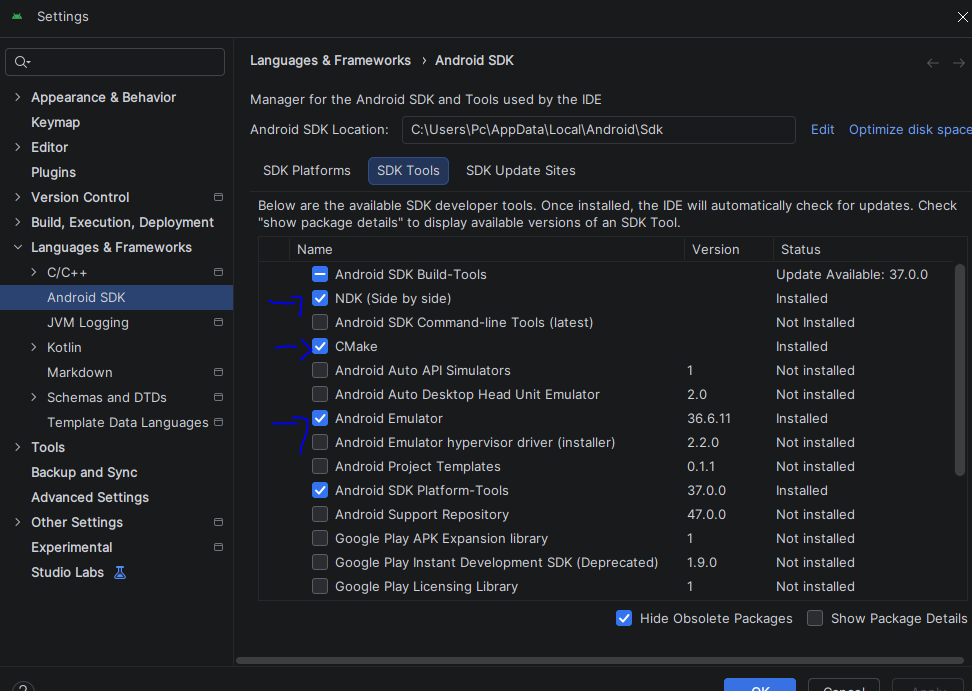972x691 pixels.
Task: Click the horizontal scrollbar at bottom
Action: pyautogui.click(x=599, y=661)
